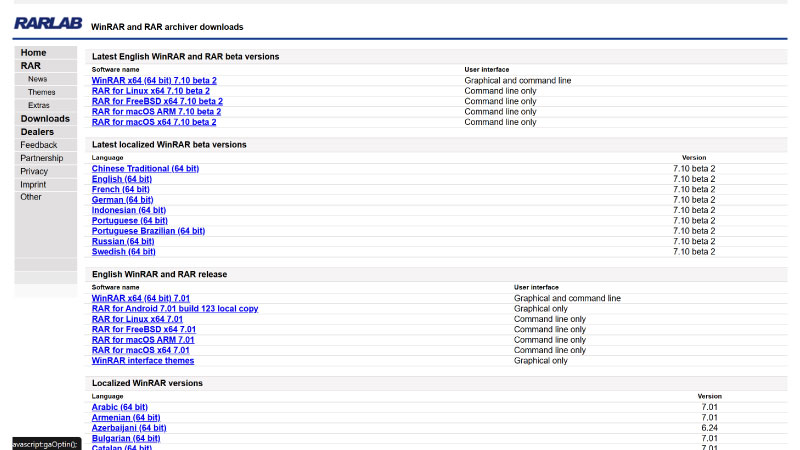Open English (64 bit) beta link
The height and width of the screenshot is (450, 800).
pyautogui.click(x=122, y=179)
